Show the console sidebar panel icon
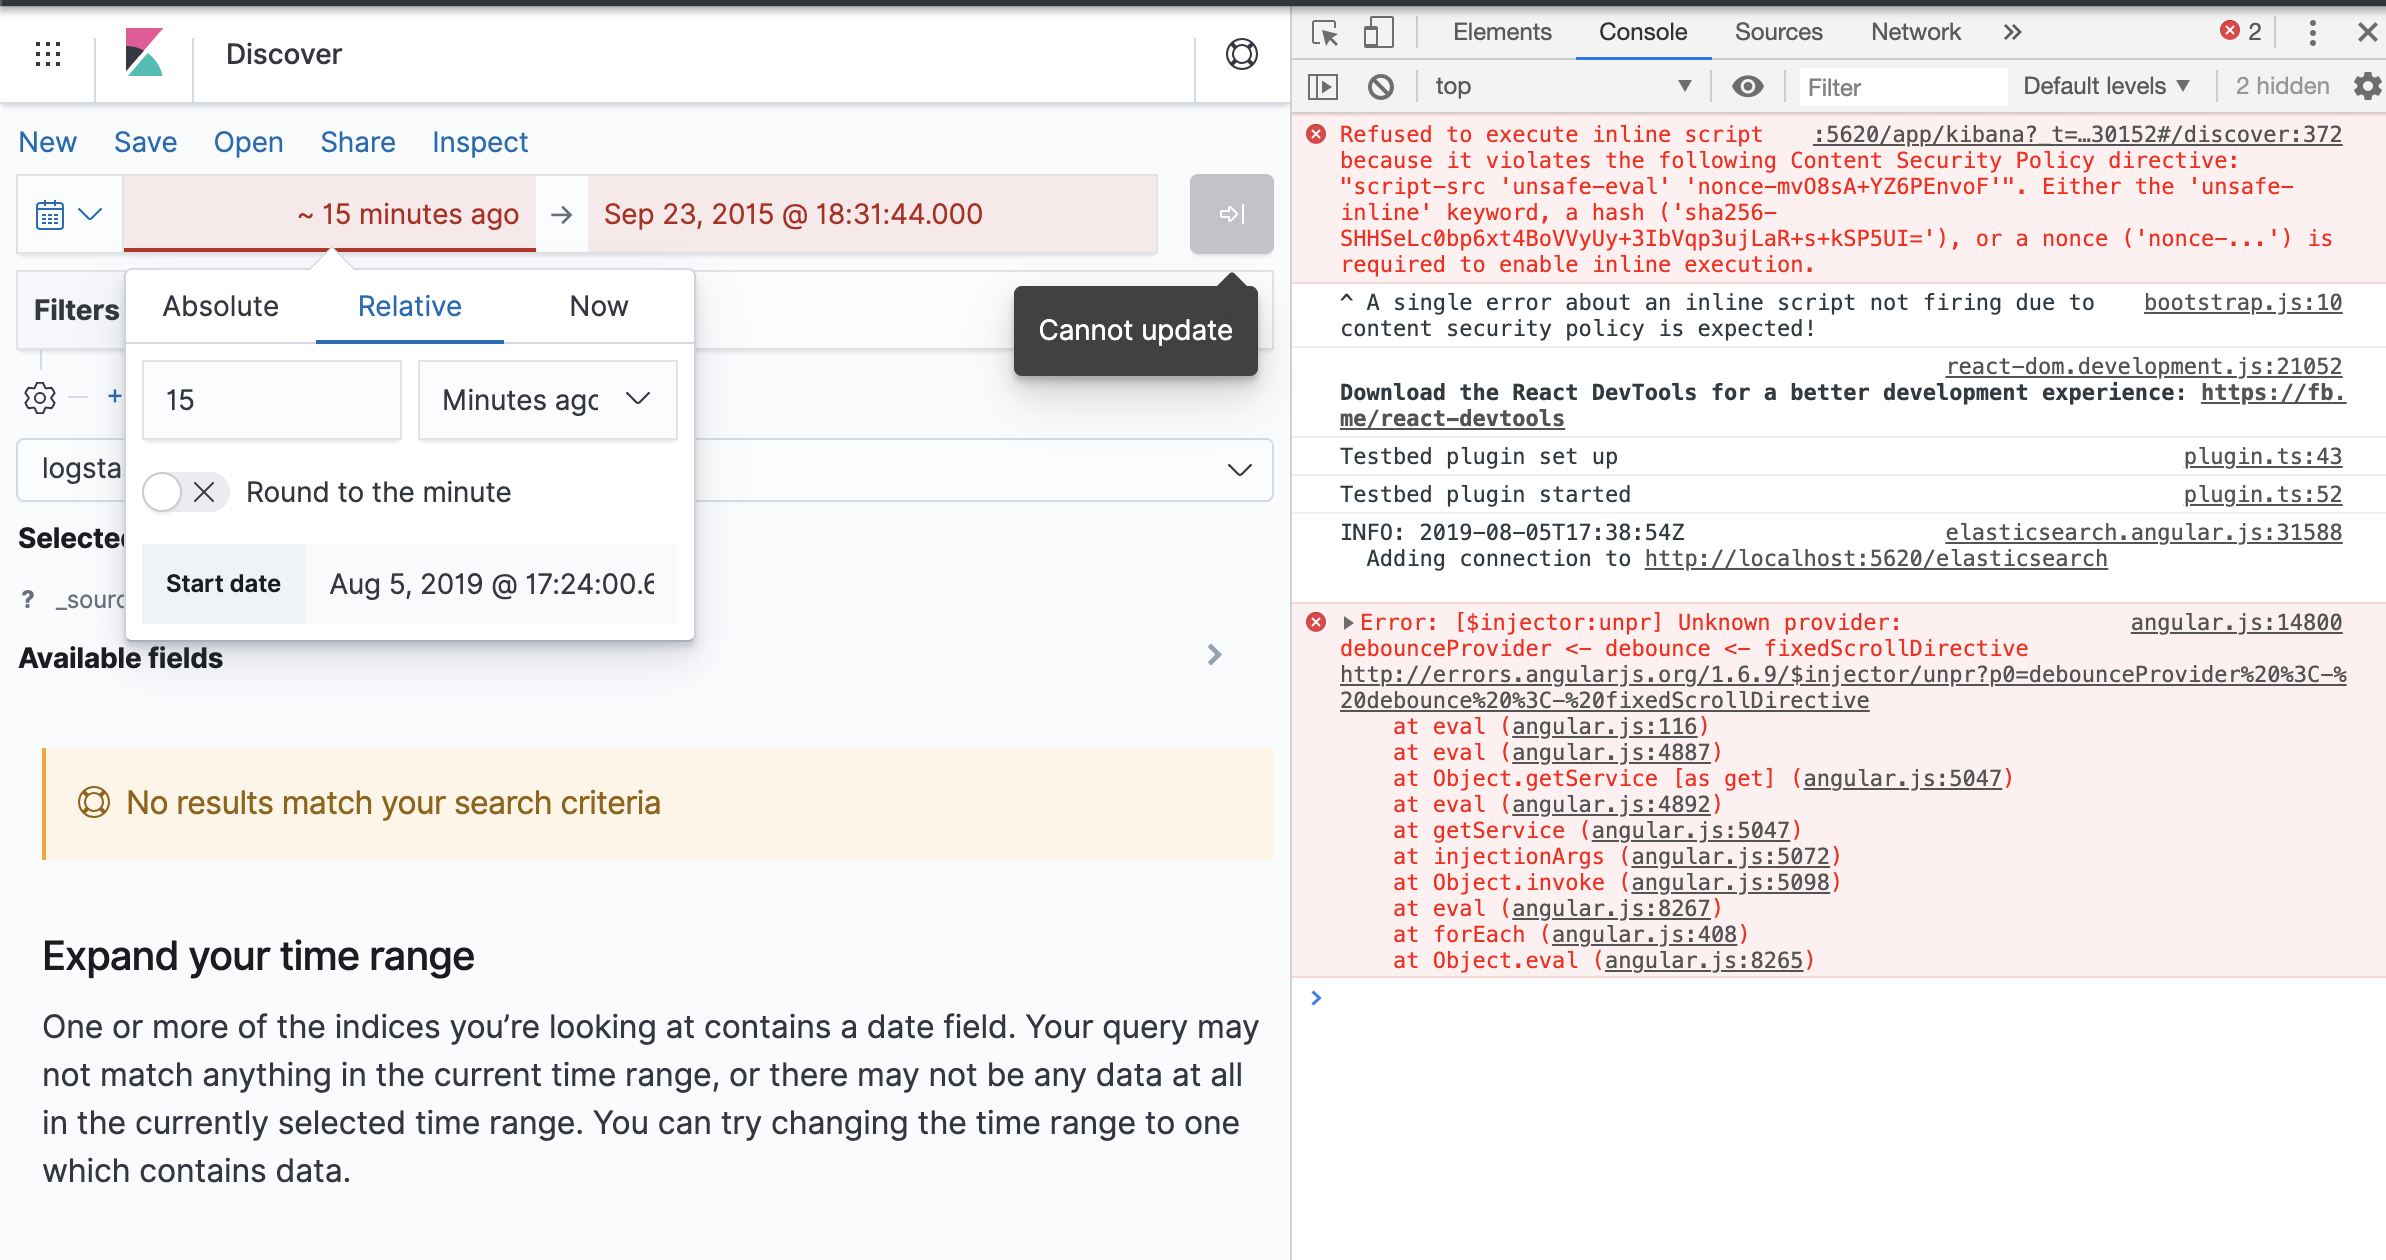2386x1260 pixels. (x=1322, y=87)
